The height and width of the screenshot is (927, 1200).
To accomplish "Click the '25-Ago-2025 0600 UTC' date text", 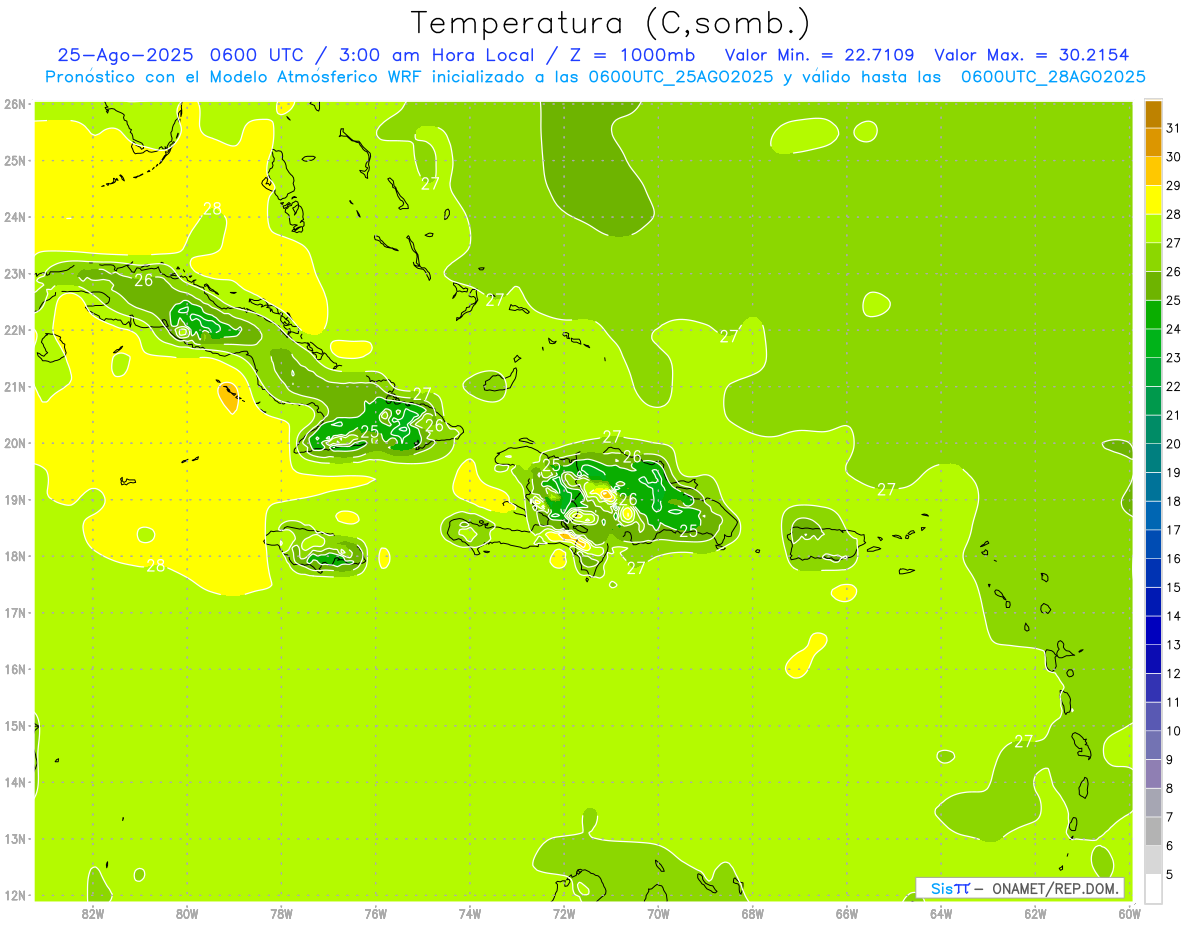I will (178, 55).
